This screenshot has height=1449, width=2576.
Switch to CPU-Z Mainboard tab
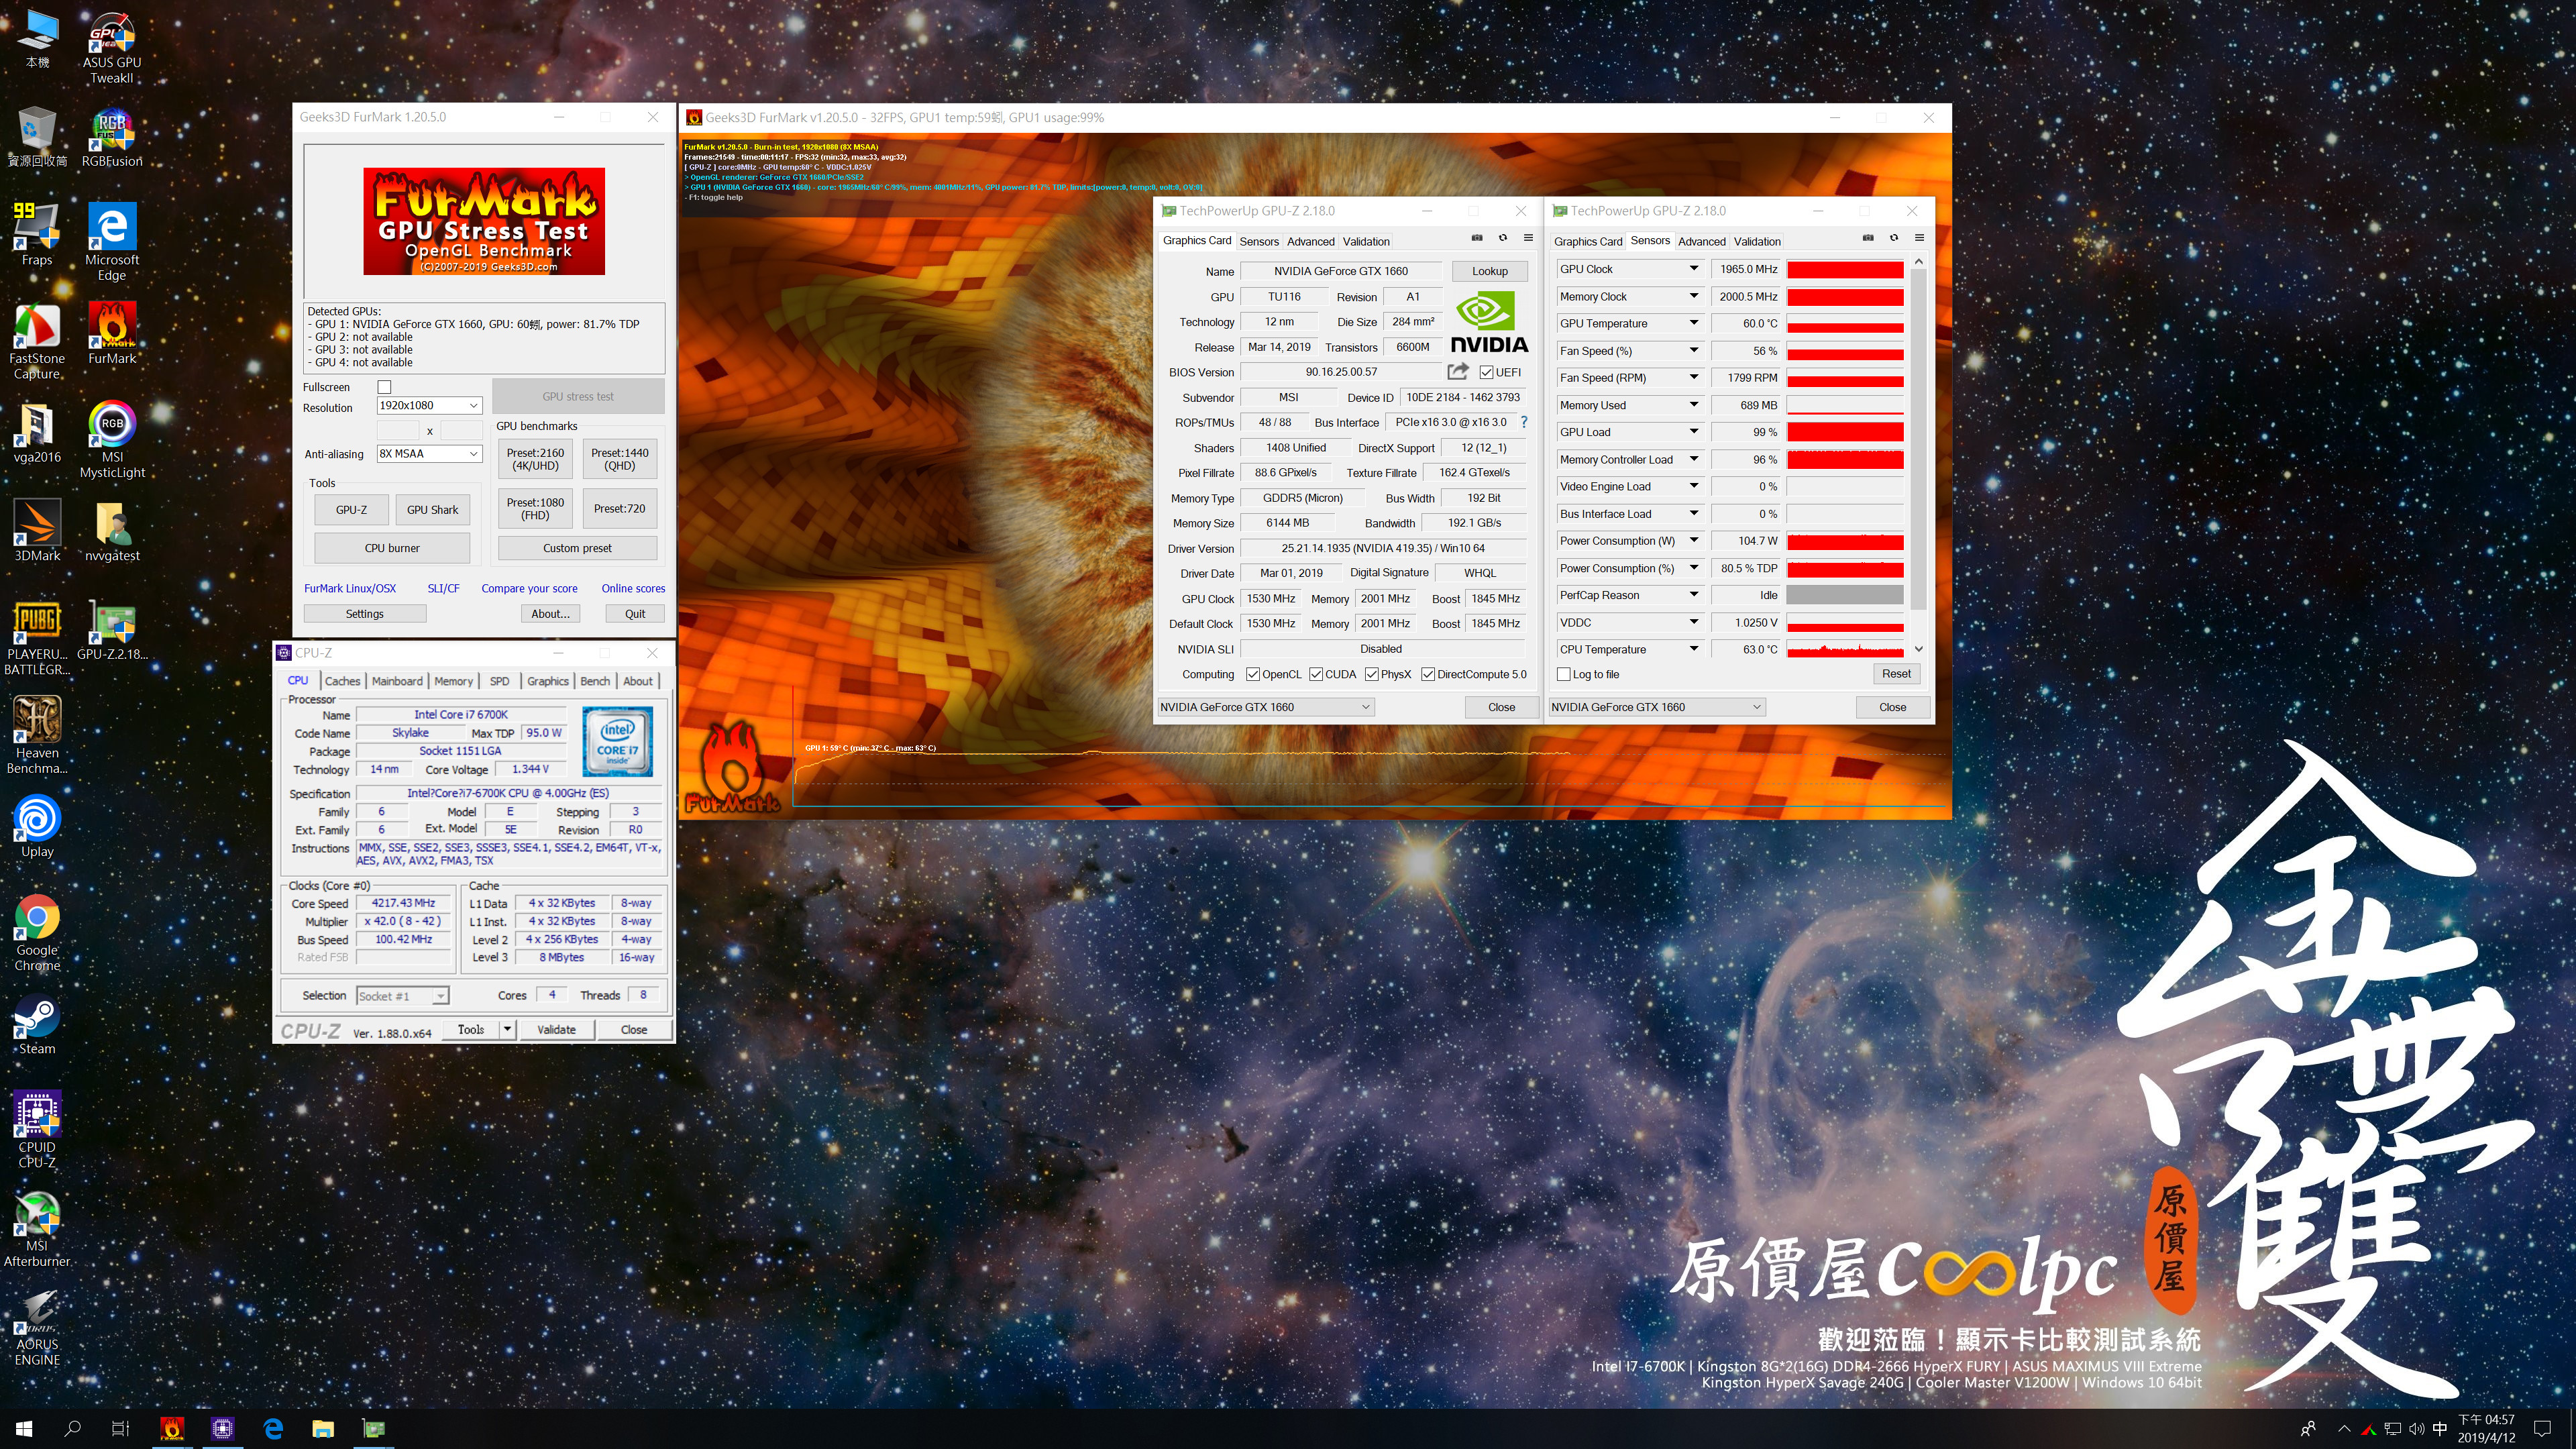click(397, 681)
